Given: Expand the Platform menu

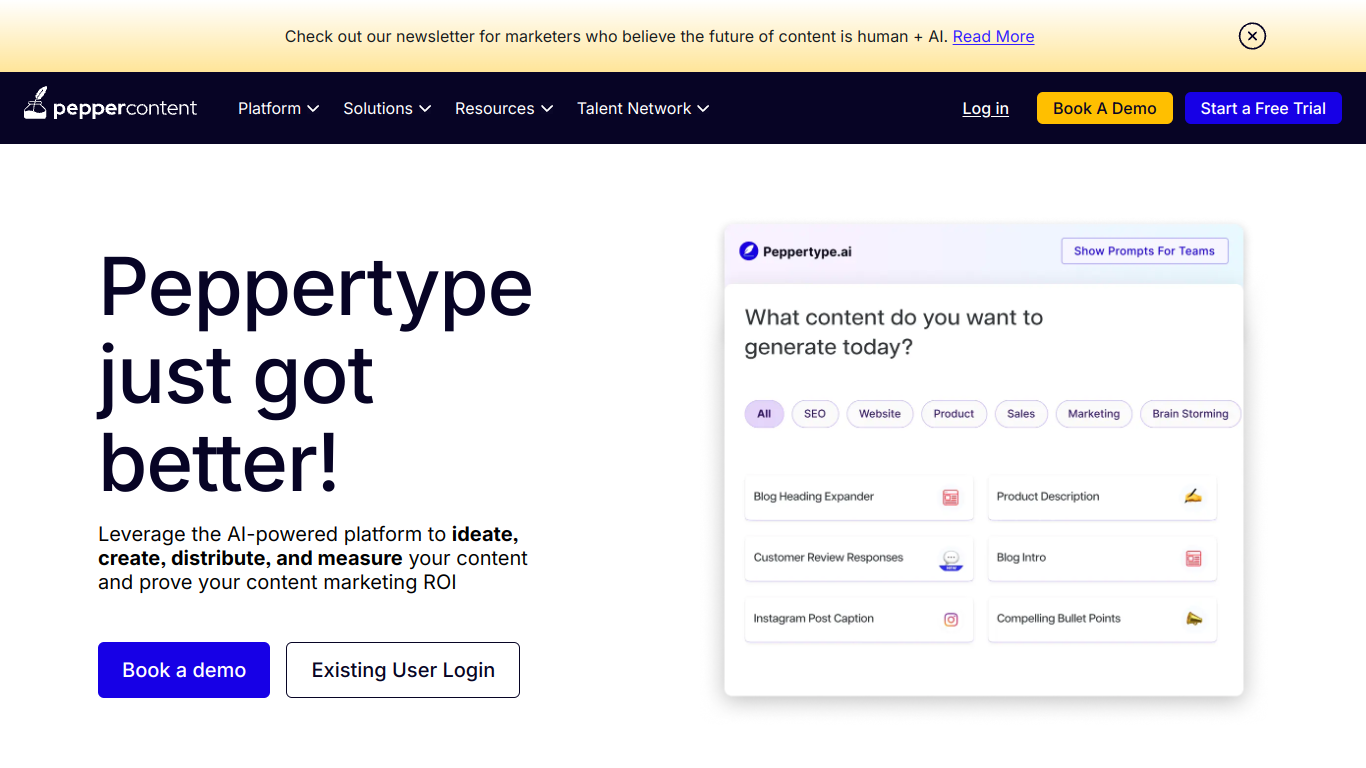Looking at the screenshot, I should coord(278,108).
